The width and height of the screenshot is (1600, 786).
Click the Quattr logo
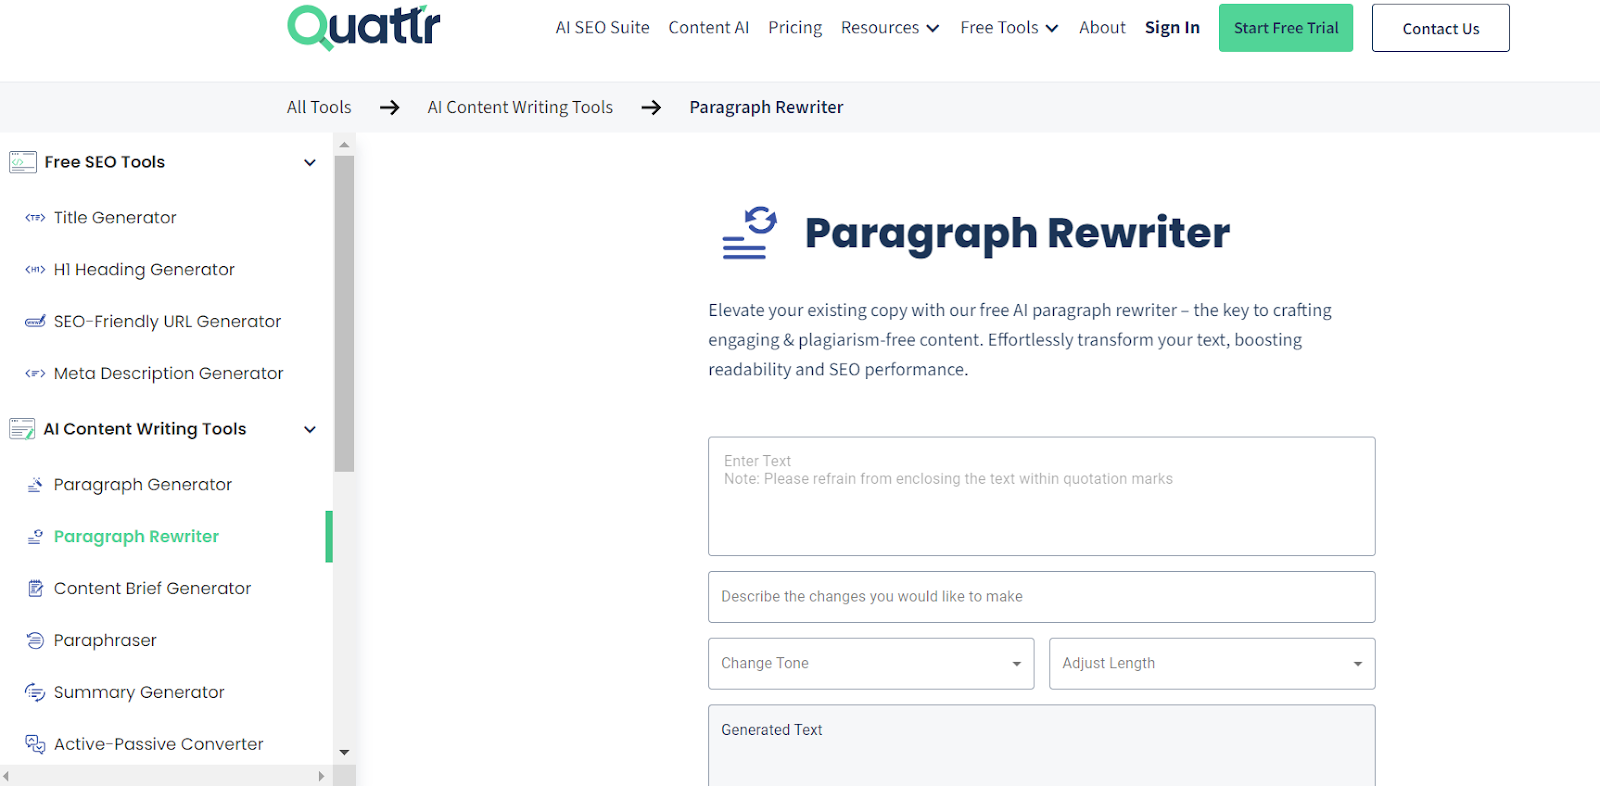click(364, 27)
